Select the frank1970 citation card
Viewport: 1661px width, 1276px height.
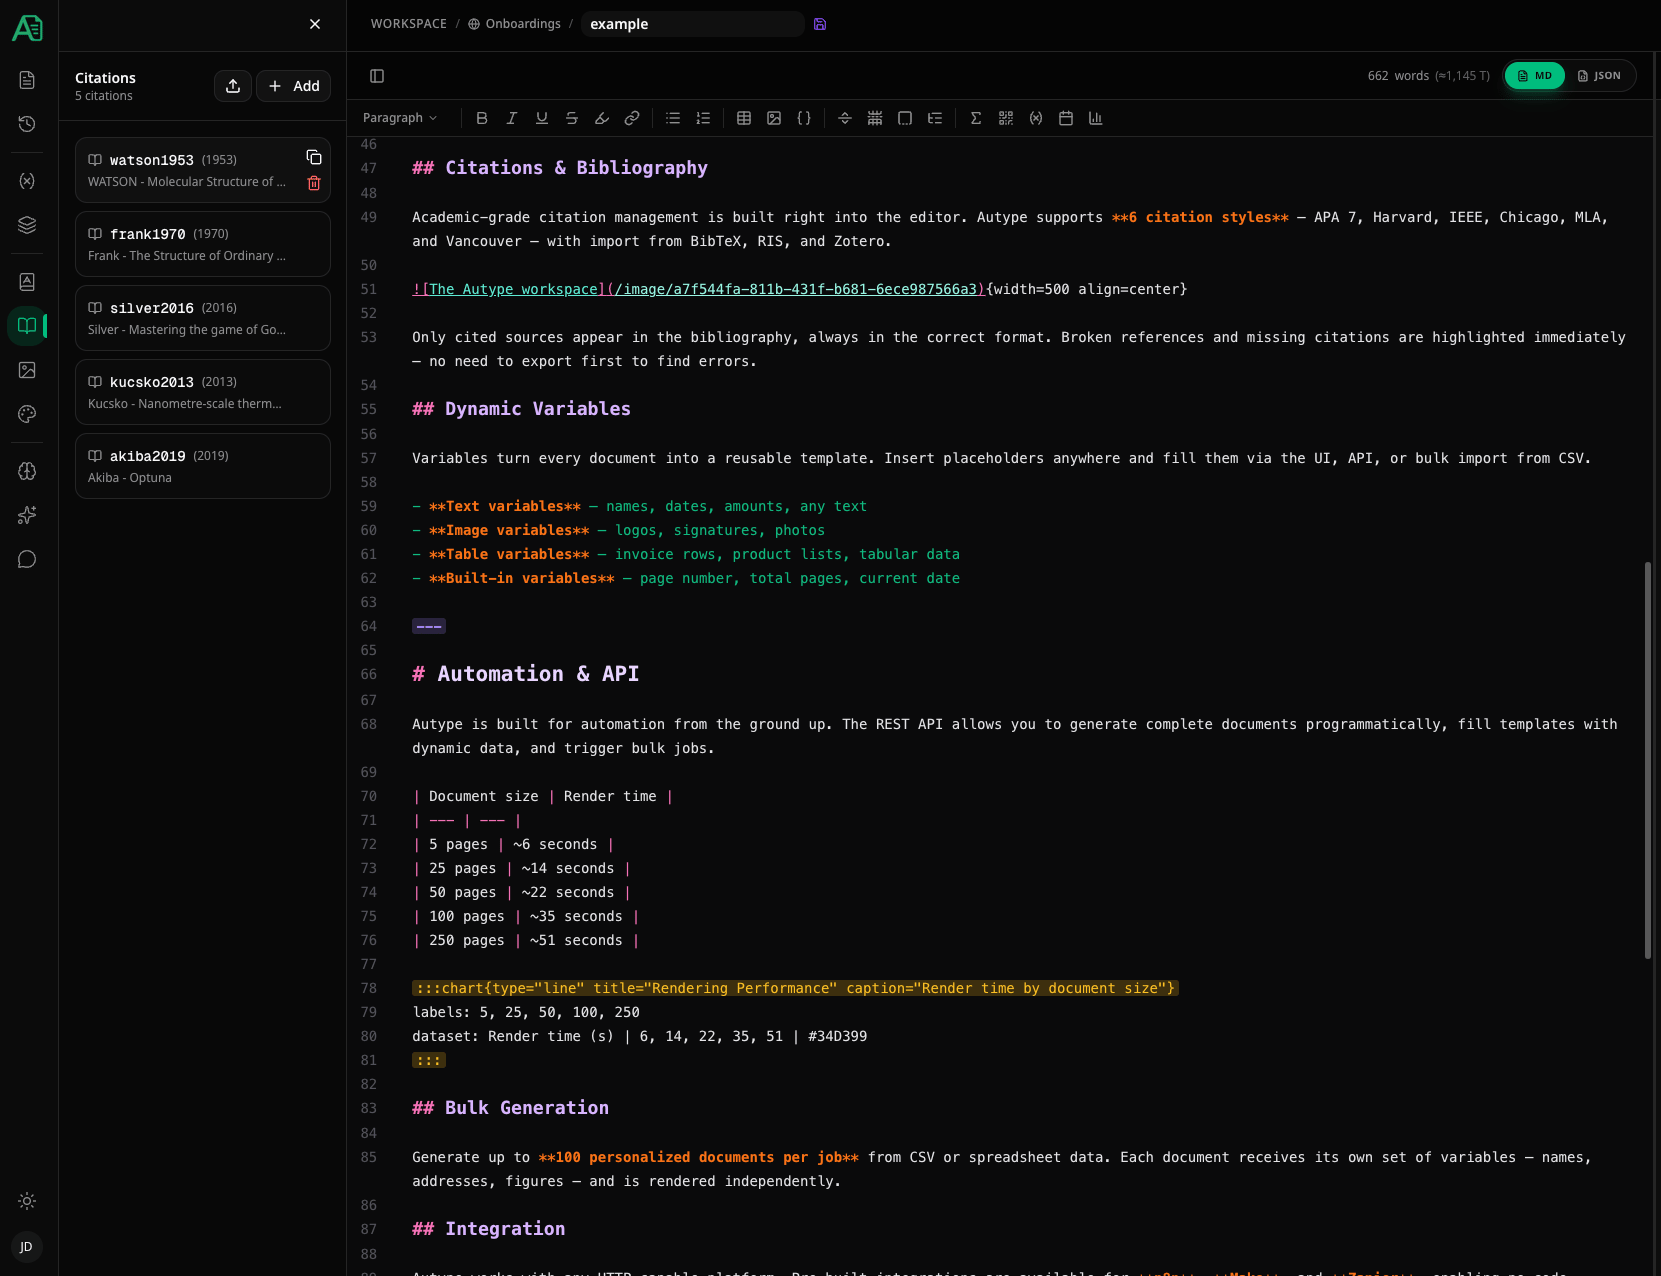tap(203, 244)
